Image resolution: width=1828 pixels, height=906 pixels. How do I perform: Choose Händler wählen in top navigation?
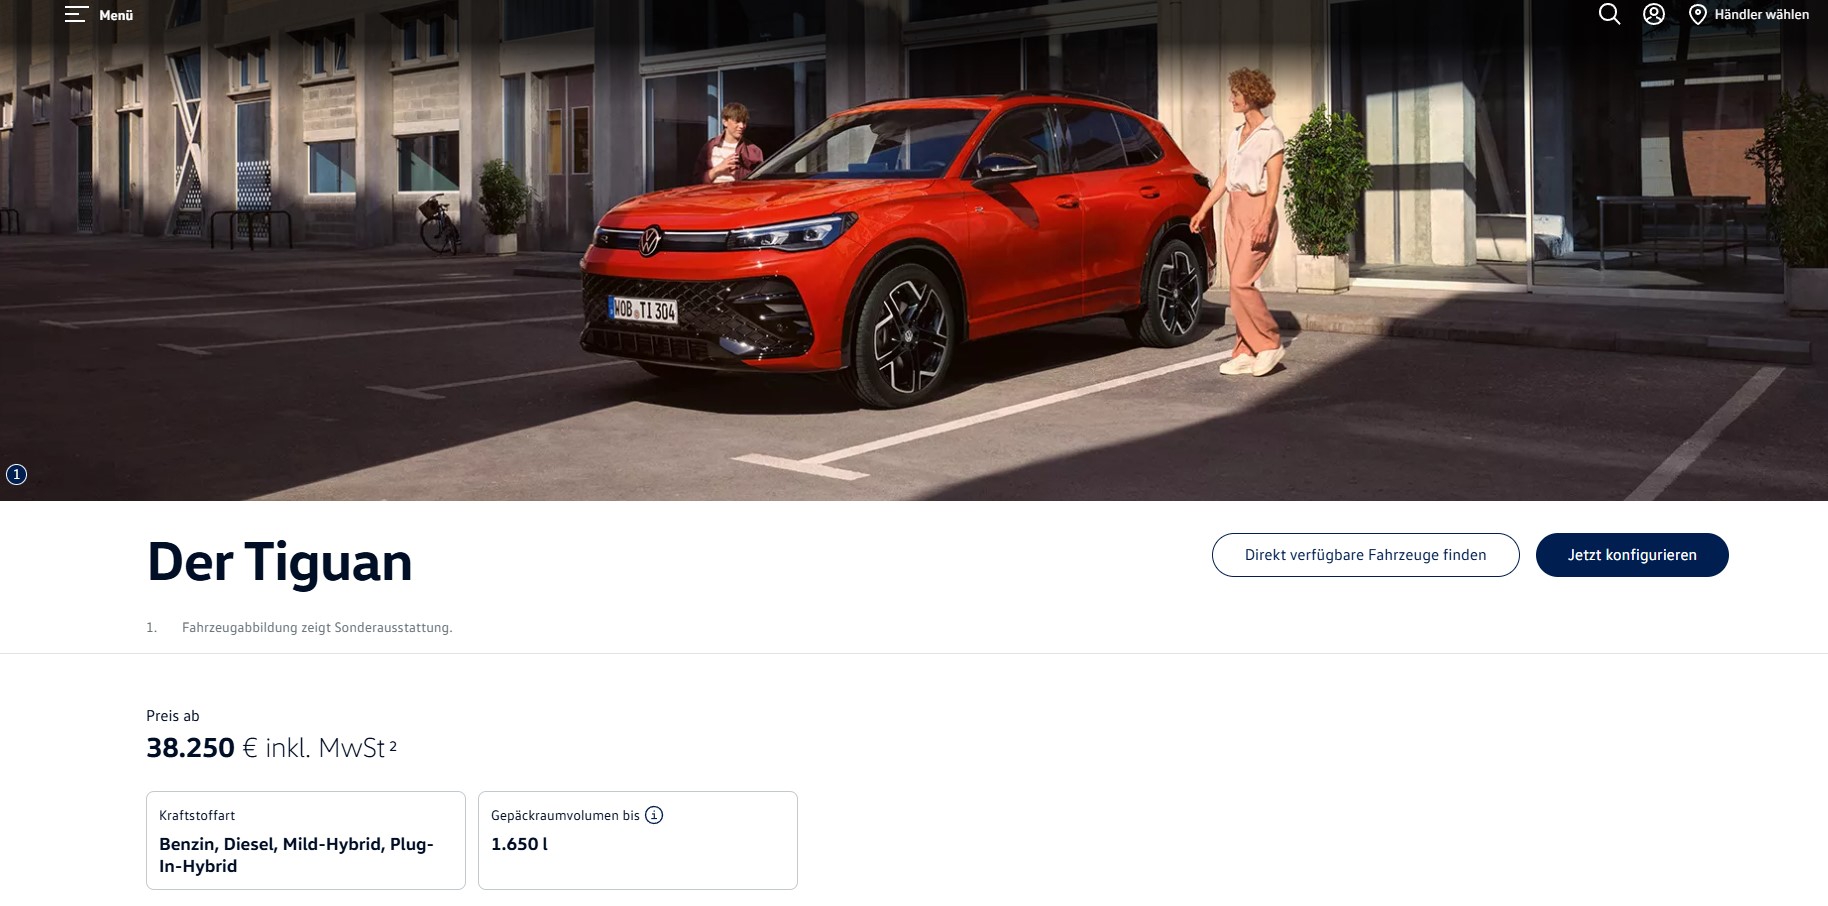[x=1761, y=14]
